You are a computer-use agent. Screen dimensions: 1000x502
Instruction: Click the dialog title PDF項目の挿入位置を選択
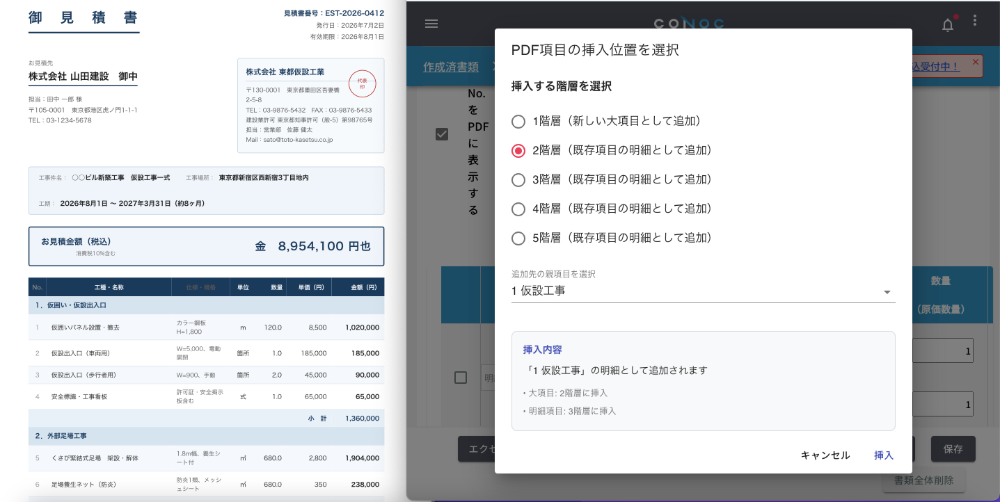[x=595, y=50]
